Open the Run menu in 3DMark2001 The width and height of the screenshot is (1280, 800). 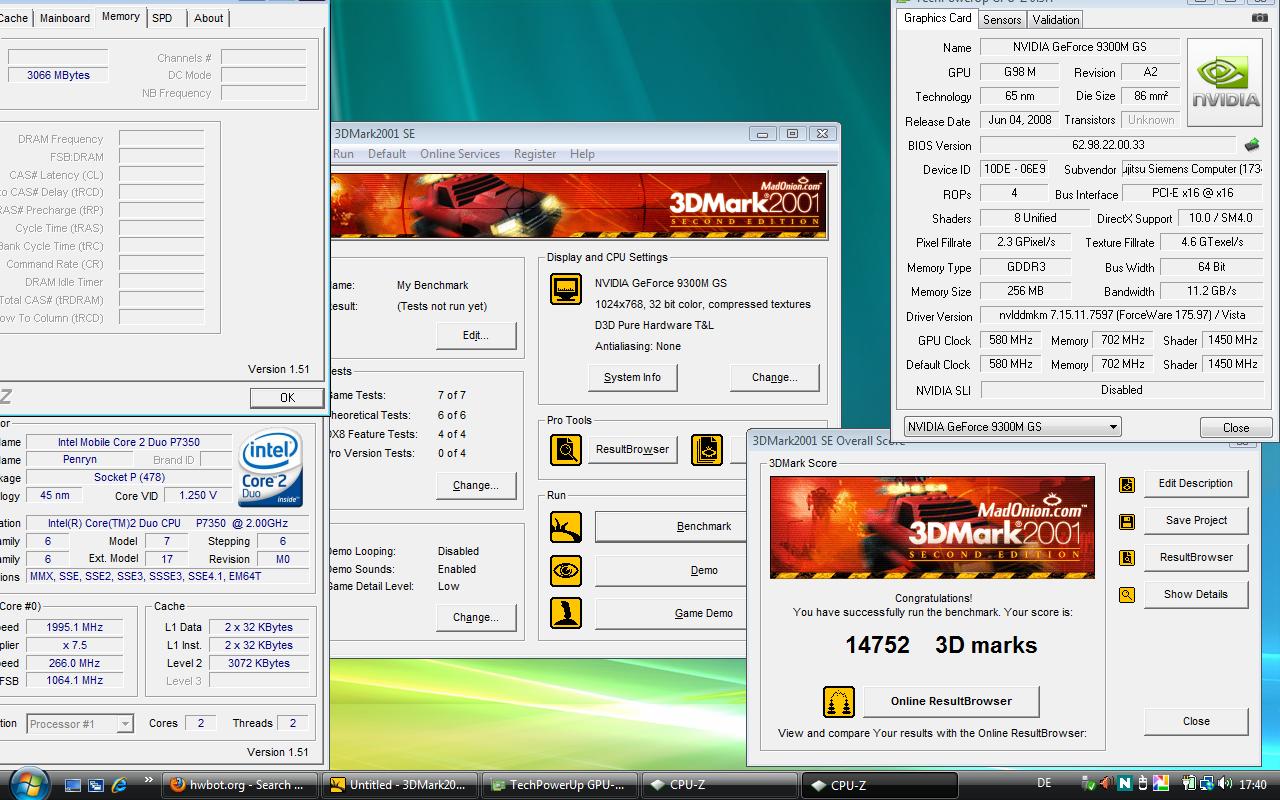click(x=343, y=154)
